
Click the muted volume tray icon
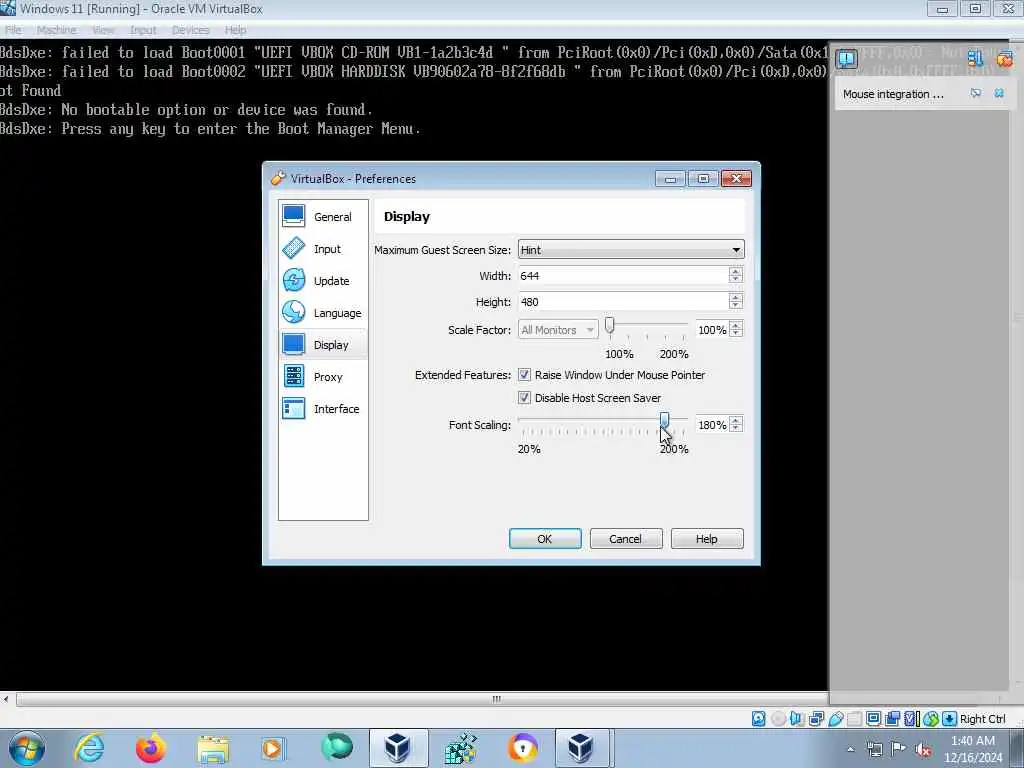point(923,749)
